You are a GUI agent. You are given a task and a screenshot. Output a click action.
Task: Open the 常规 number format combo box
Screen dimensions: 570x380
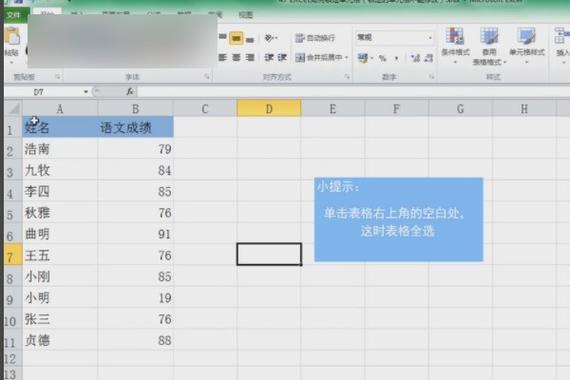394,37
